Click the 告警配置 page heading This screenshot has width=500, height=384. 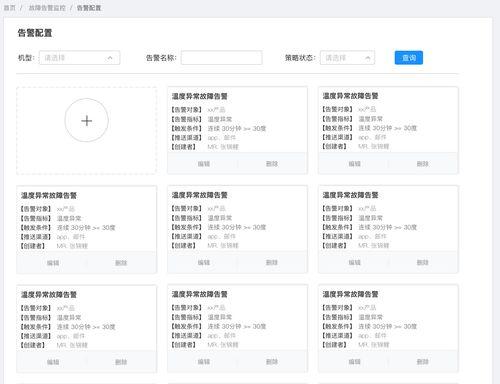click(35, 33)
